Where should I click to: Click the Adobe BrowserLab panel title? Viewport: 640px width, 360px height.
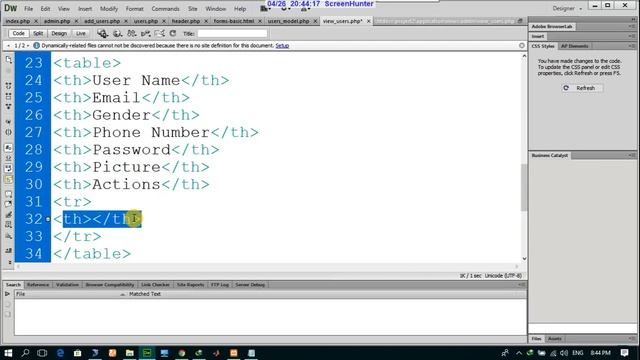[x=552, y=27]
